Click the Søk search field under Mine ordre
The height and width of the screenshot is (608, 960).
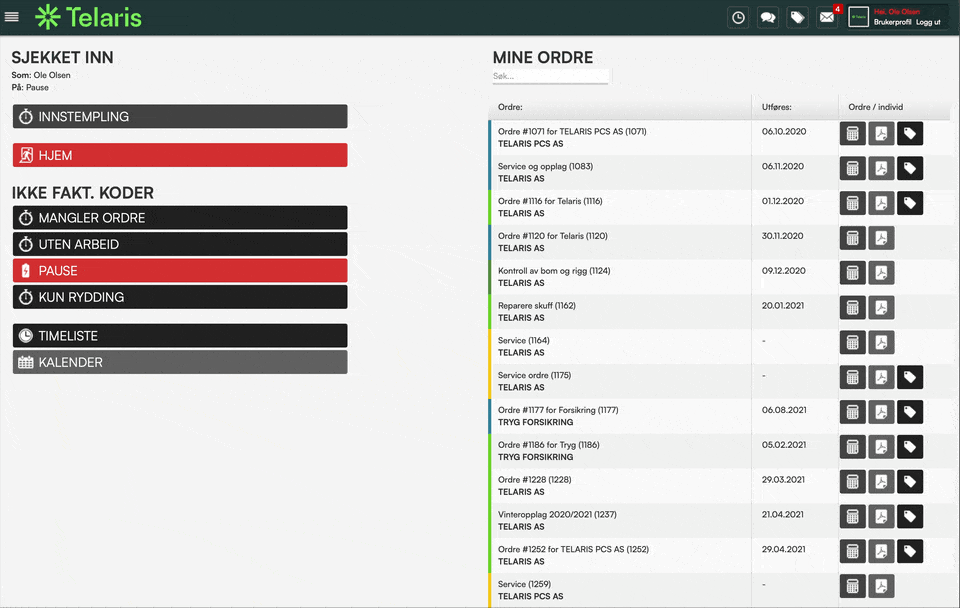tap(550, 76)
